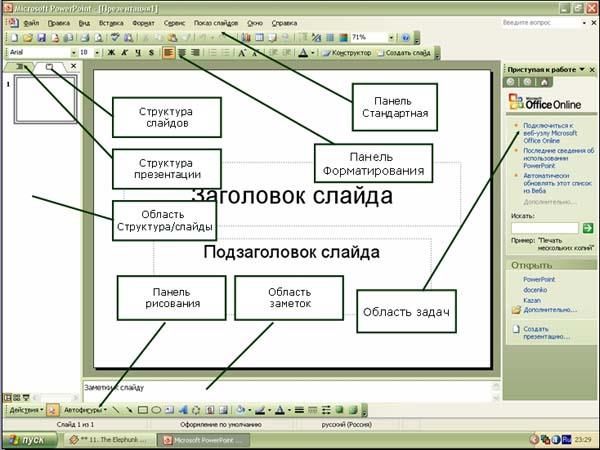Screen dimensions: 600x450
Task: Apply 3-D Style from the Drawing toolbar
Action: tap(352, 410)
